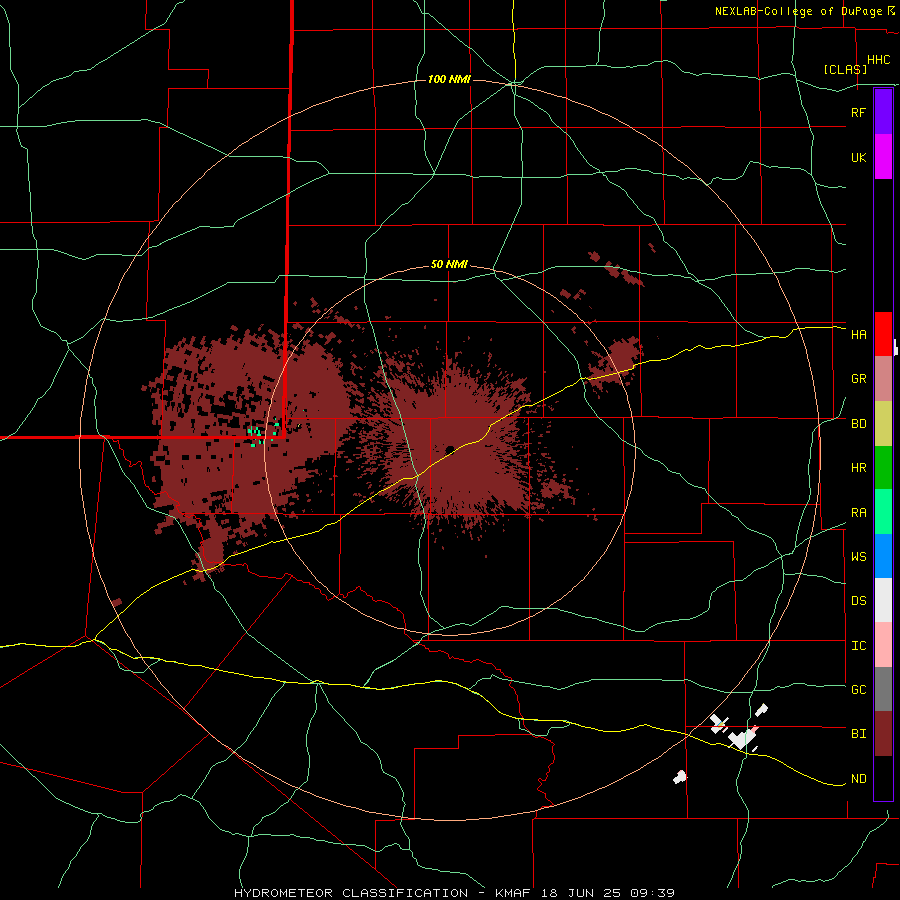Click the NEXLAB-College of DuPage text
The height and width of the screenshot is (900, 900).
(798, 11)
